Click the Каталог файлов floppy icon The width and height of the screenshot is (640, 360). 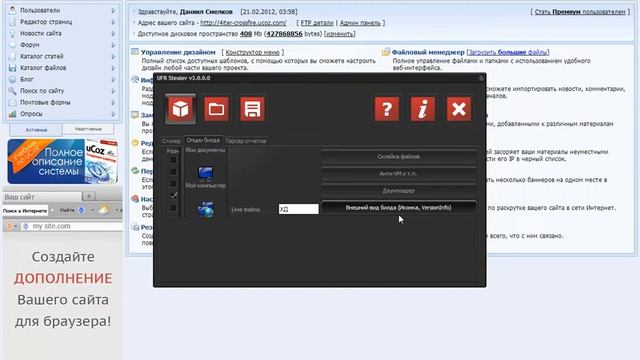click(x=13, y=68)
